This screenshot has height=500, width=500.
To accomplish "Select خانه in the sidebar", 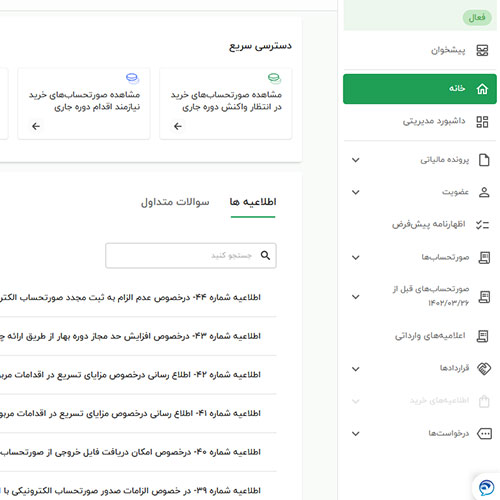I will coord(420,89).
